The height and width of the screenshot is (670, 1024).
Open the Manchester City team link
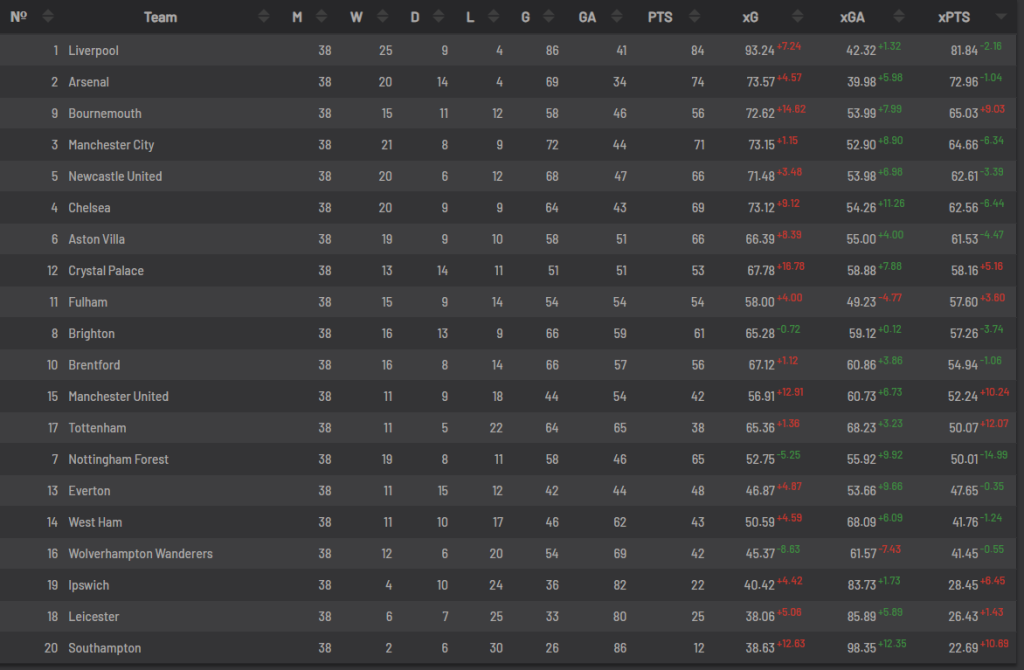(x=111, y=145)
